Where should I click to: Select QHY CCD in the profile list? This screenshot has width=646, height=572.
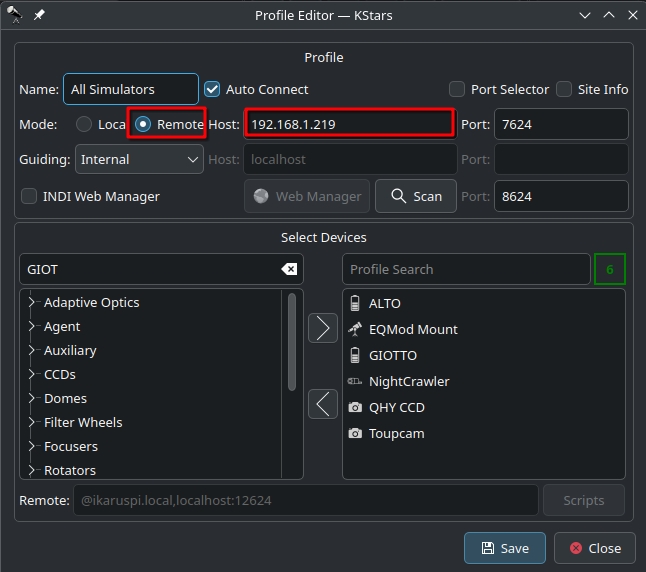(x=484, y=407)
